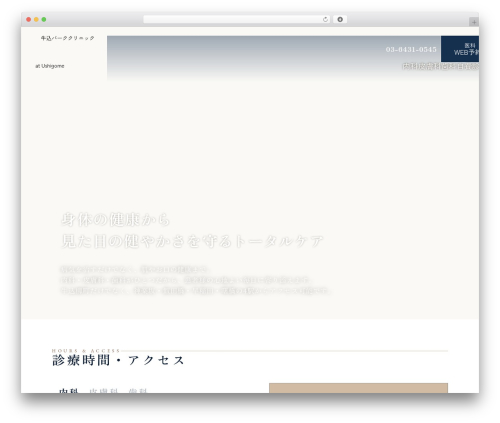Viewport: 500px width, 423px height.
Task: Click the HOURS & ACCESS section label
Action: coord(86,351)
